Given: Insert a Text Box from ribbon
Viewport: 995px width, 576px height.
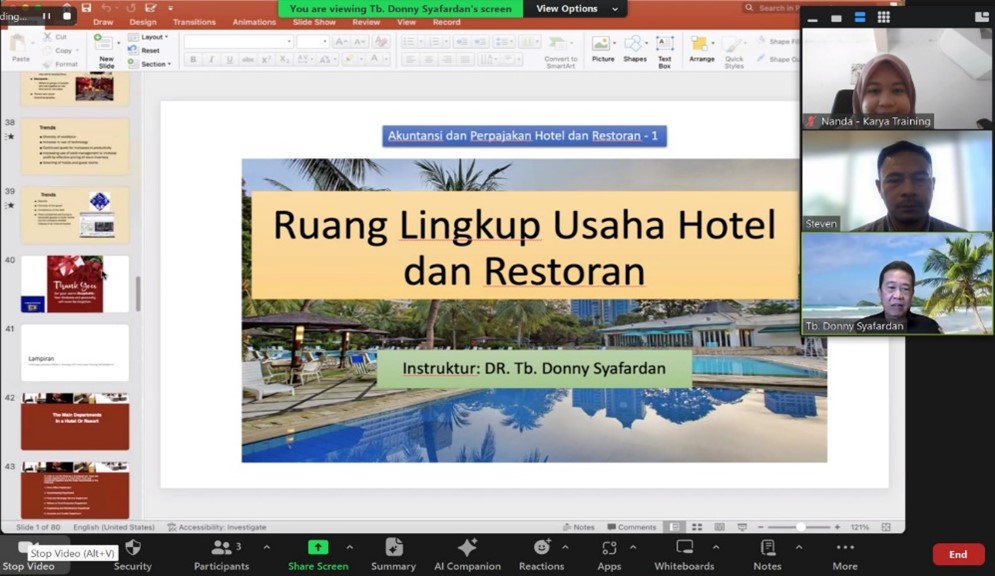Looking at the screenshot, I should (664, 51).
